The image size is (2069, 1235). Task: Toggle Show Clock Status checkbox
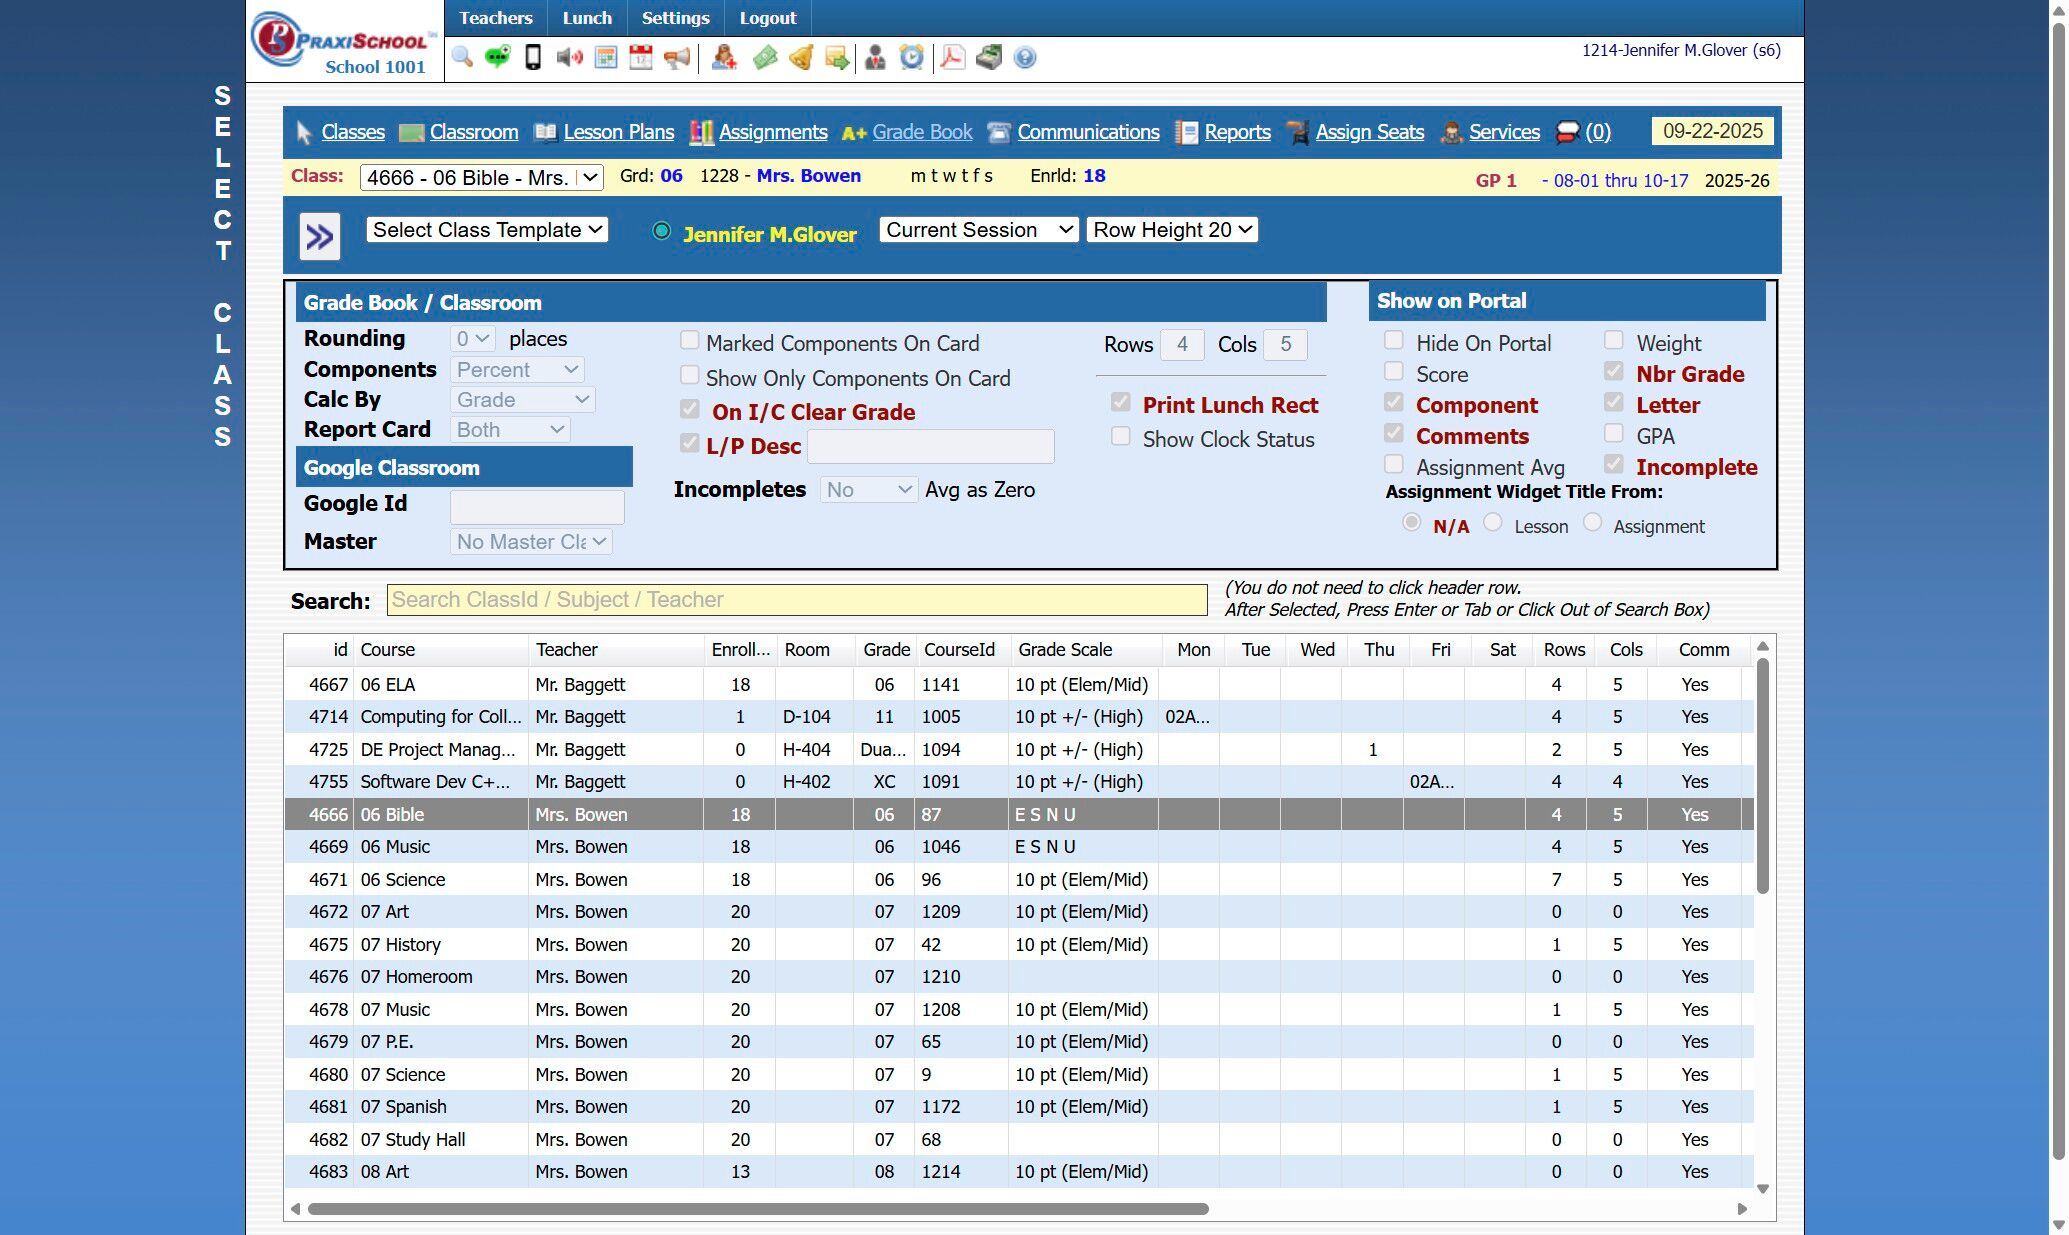tap(1121, 437)
